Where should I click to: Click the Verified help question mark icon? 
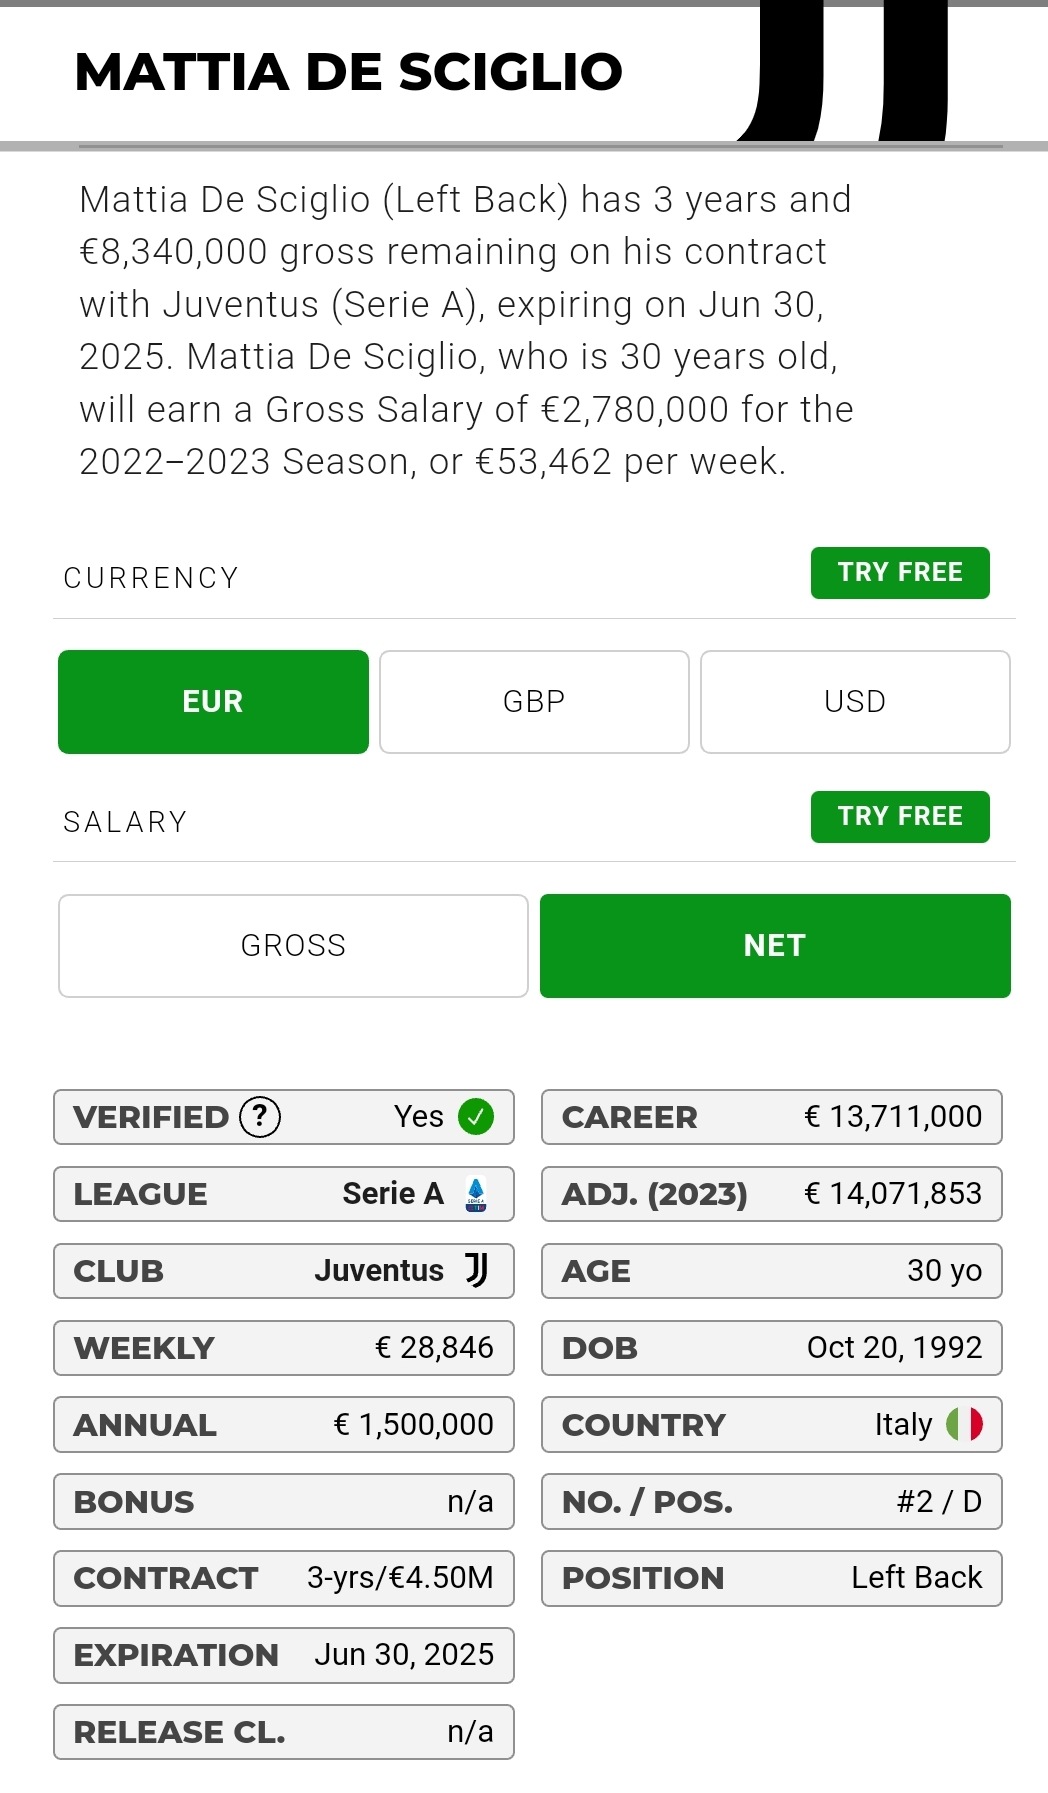click(260, 1116)
